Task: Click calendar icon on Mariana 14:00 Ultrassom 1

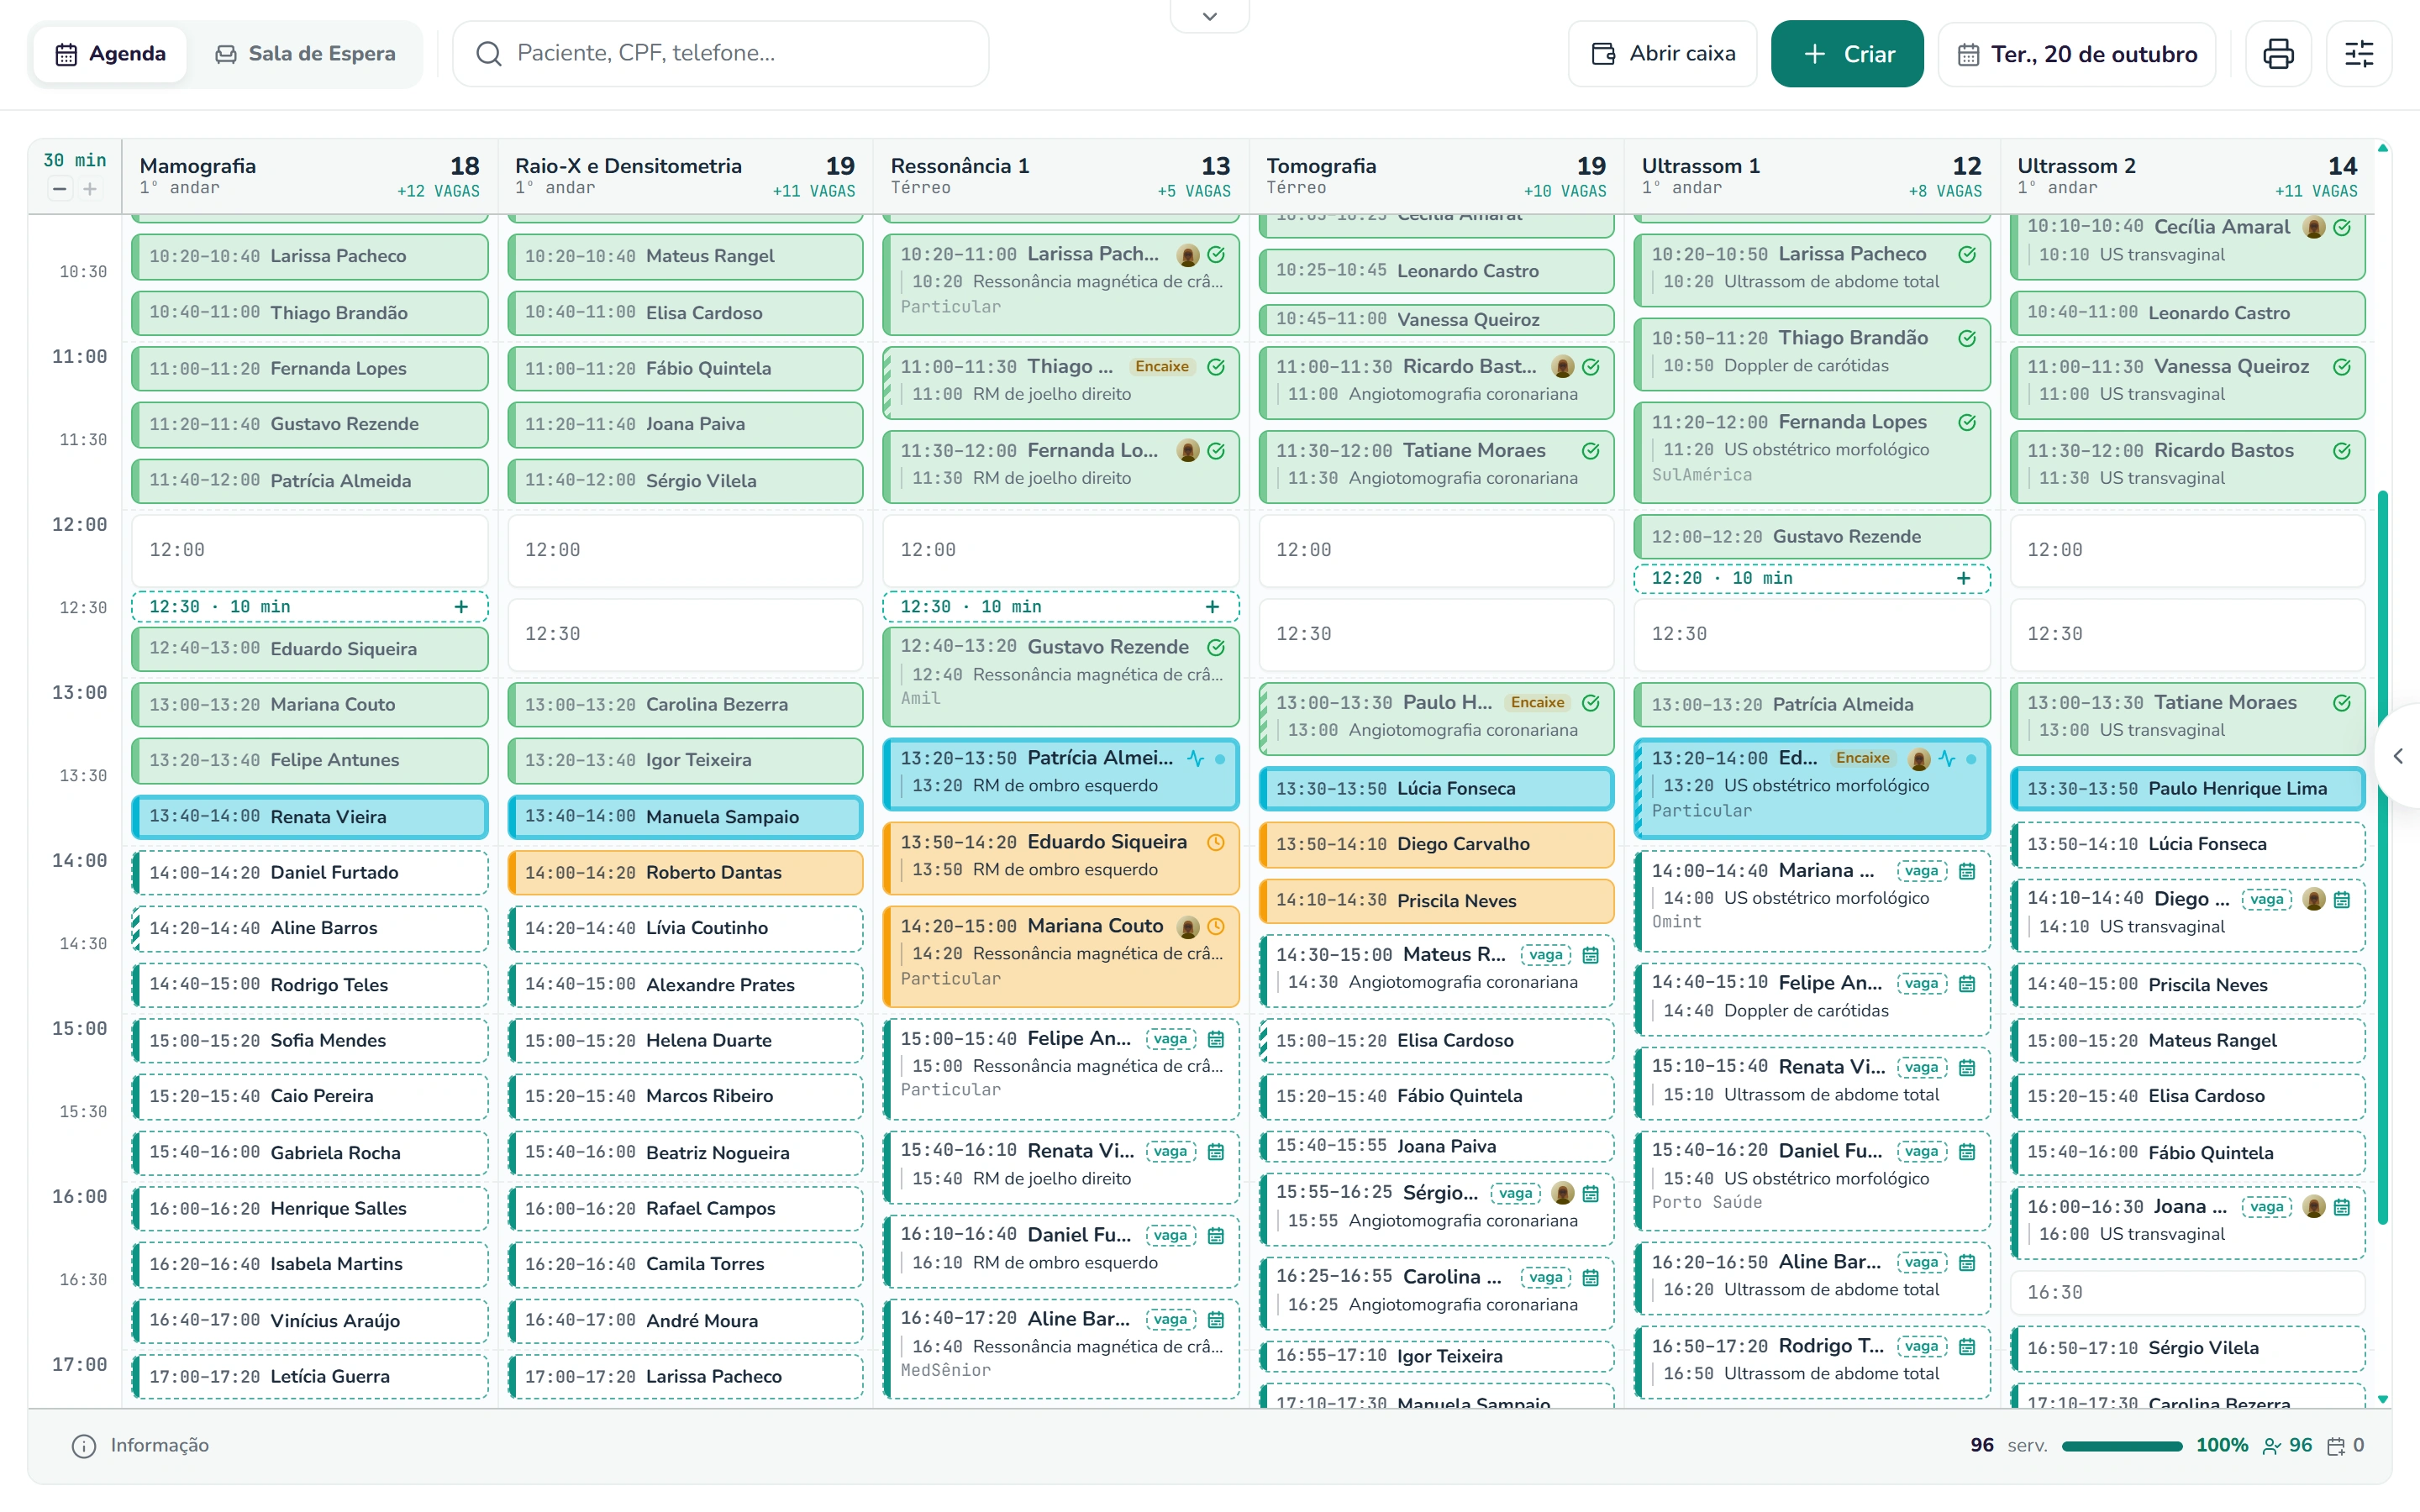Action: [1967, 871]
